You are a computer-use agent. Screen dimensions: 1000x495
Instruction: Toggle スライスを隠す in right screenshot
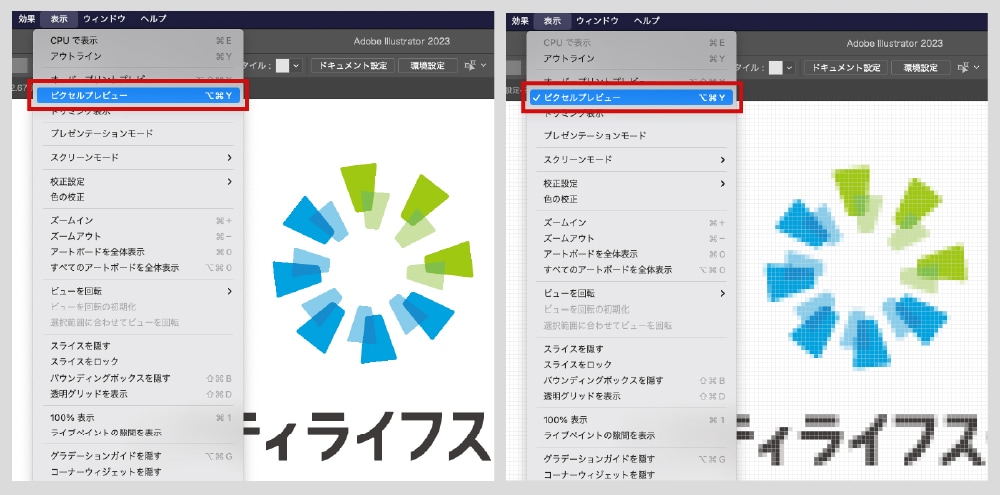click(631, 349)
